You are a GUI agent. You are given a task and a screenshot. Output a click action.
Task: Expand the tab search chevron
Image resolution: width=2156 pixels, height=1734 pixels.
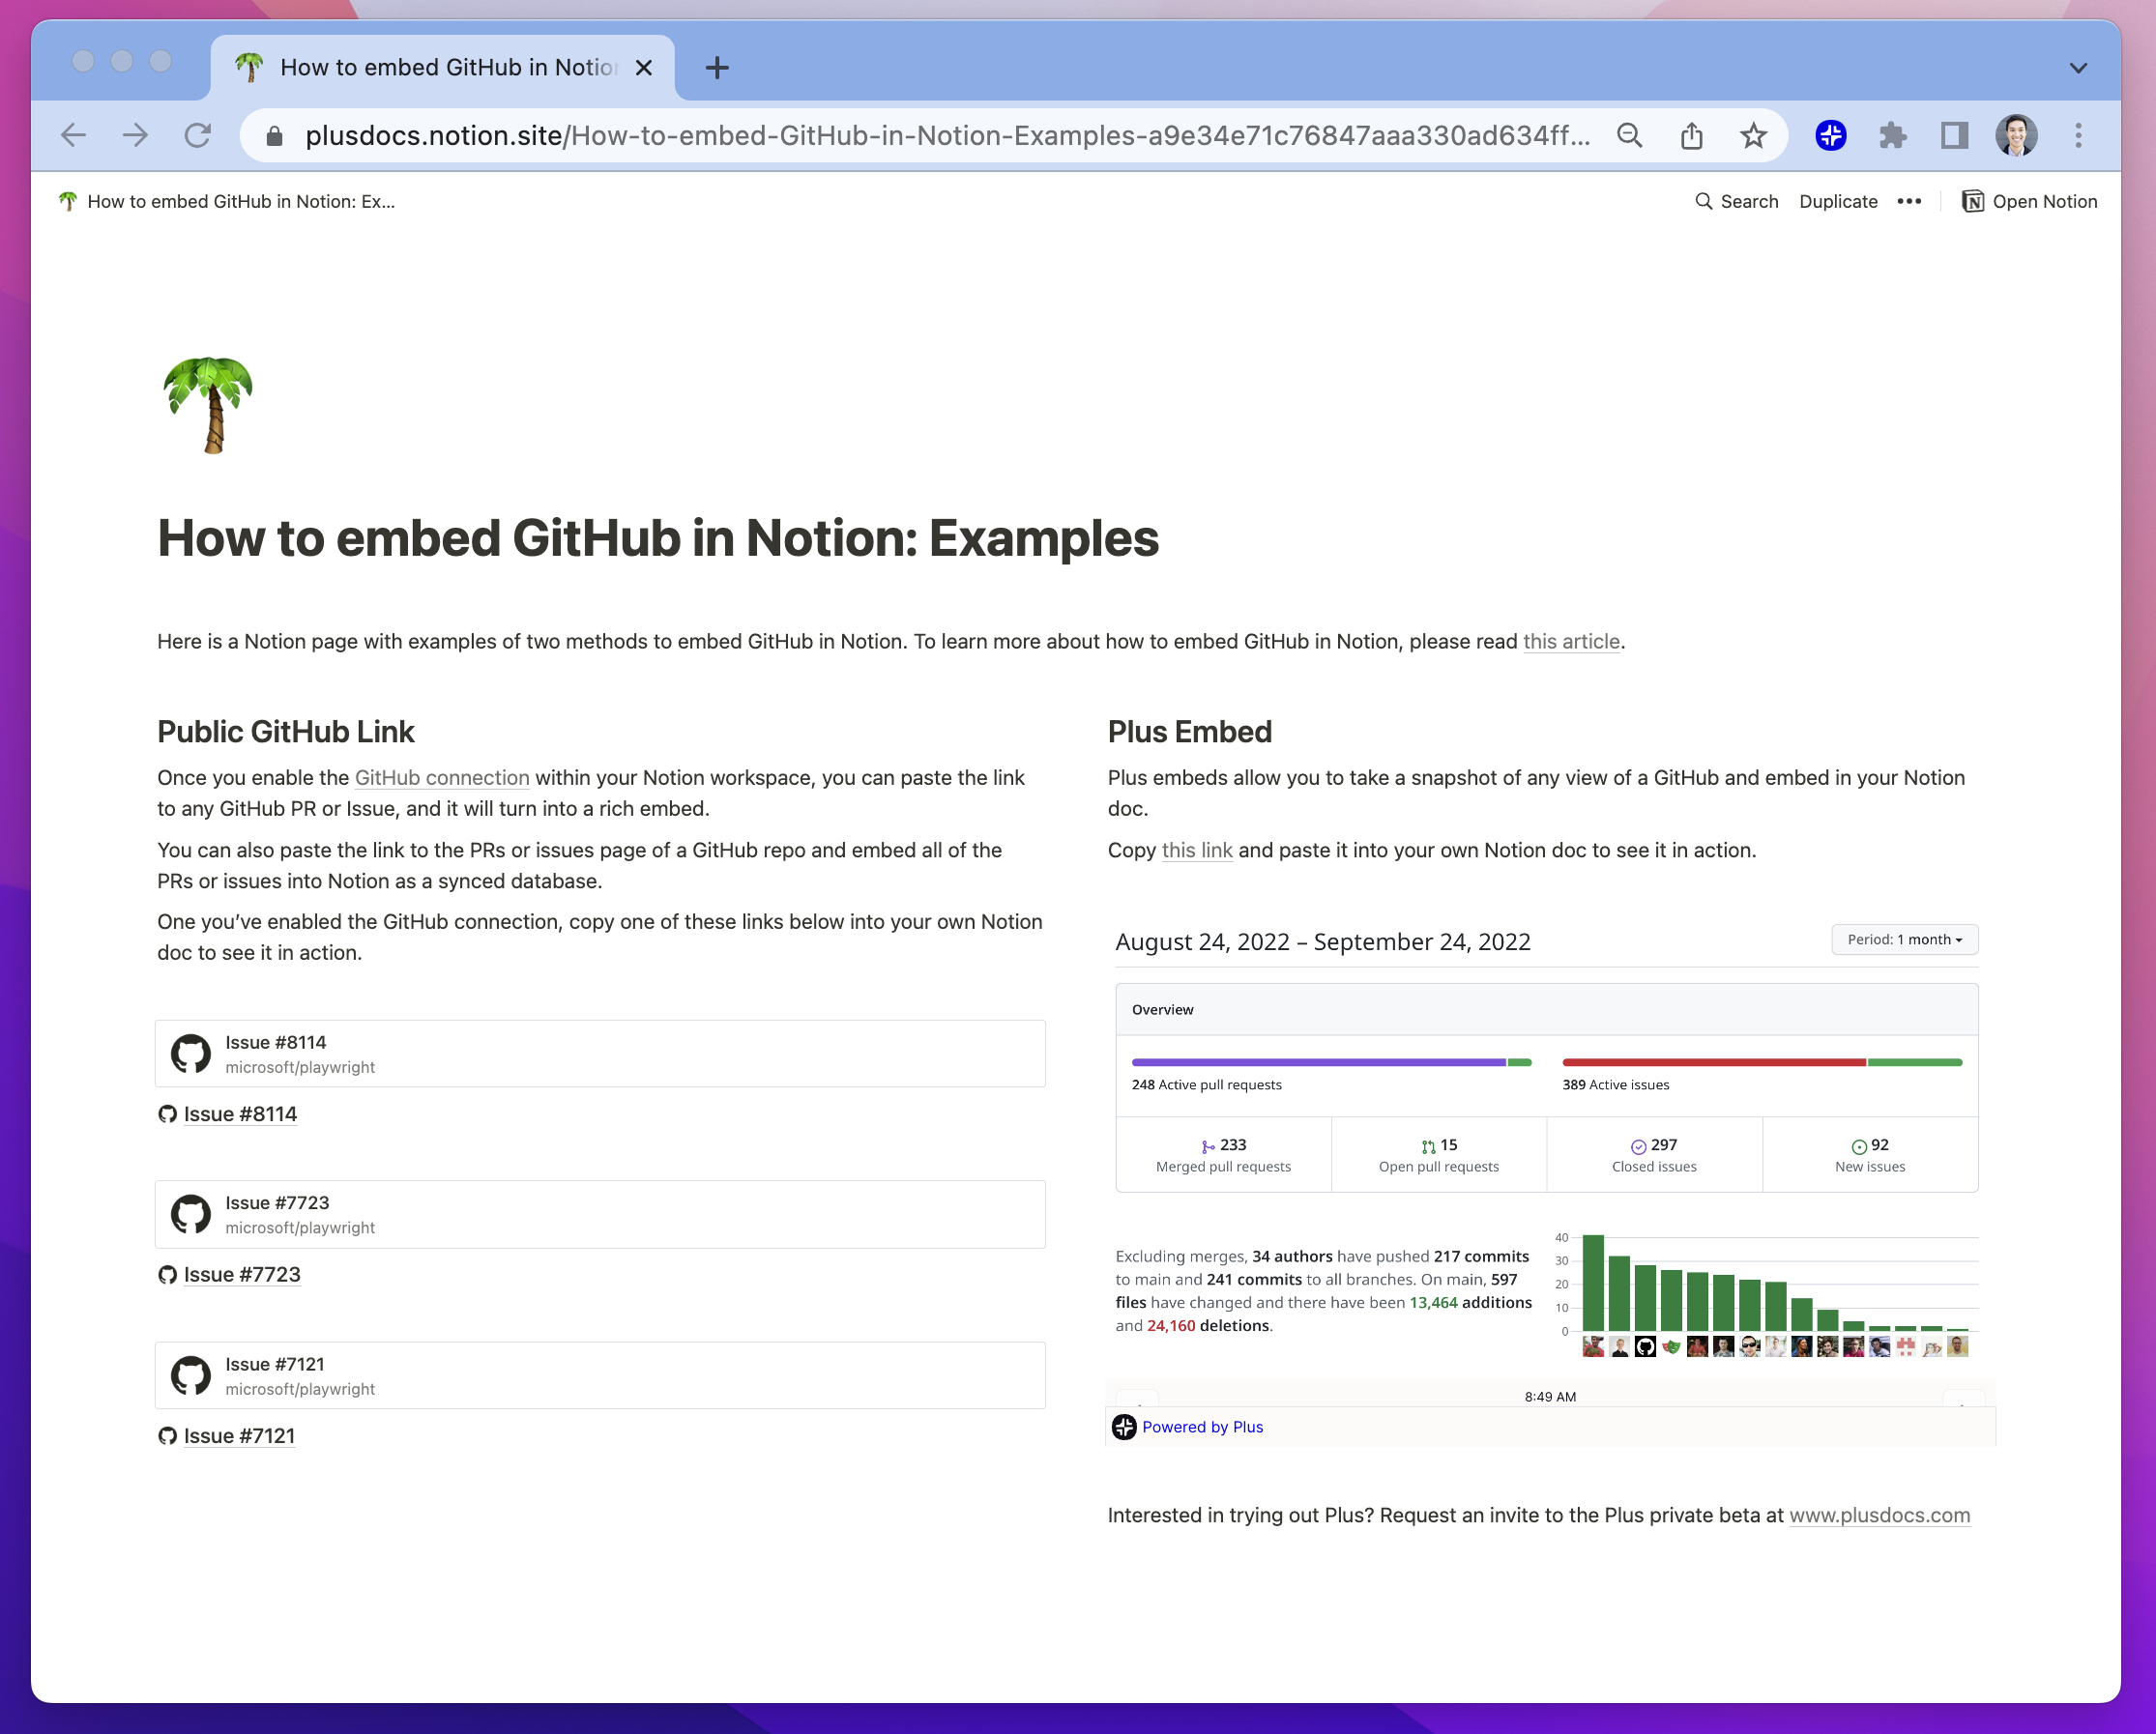2078,68
